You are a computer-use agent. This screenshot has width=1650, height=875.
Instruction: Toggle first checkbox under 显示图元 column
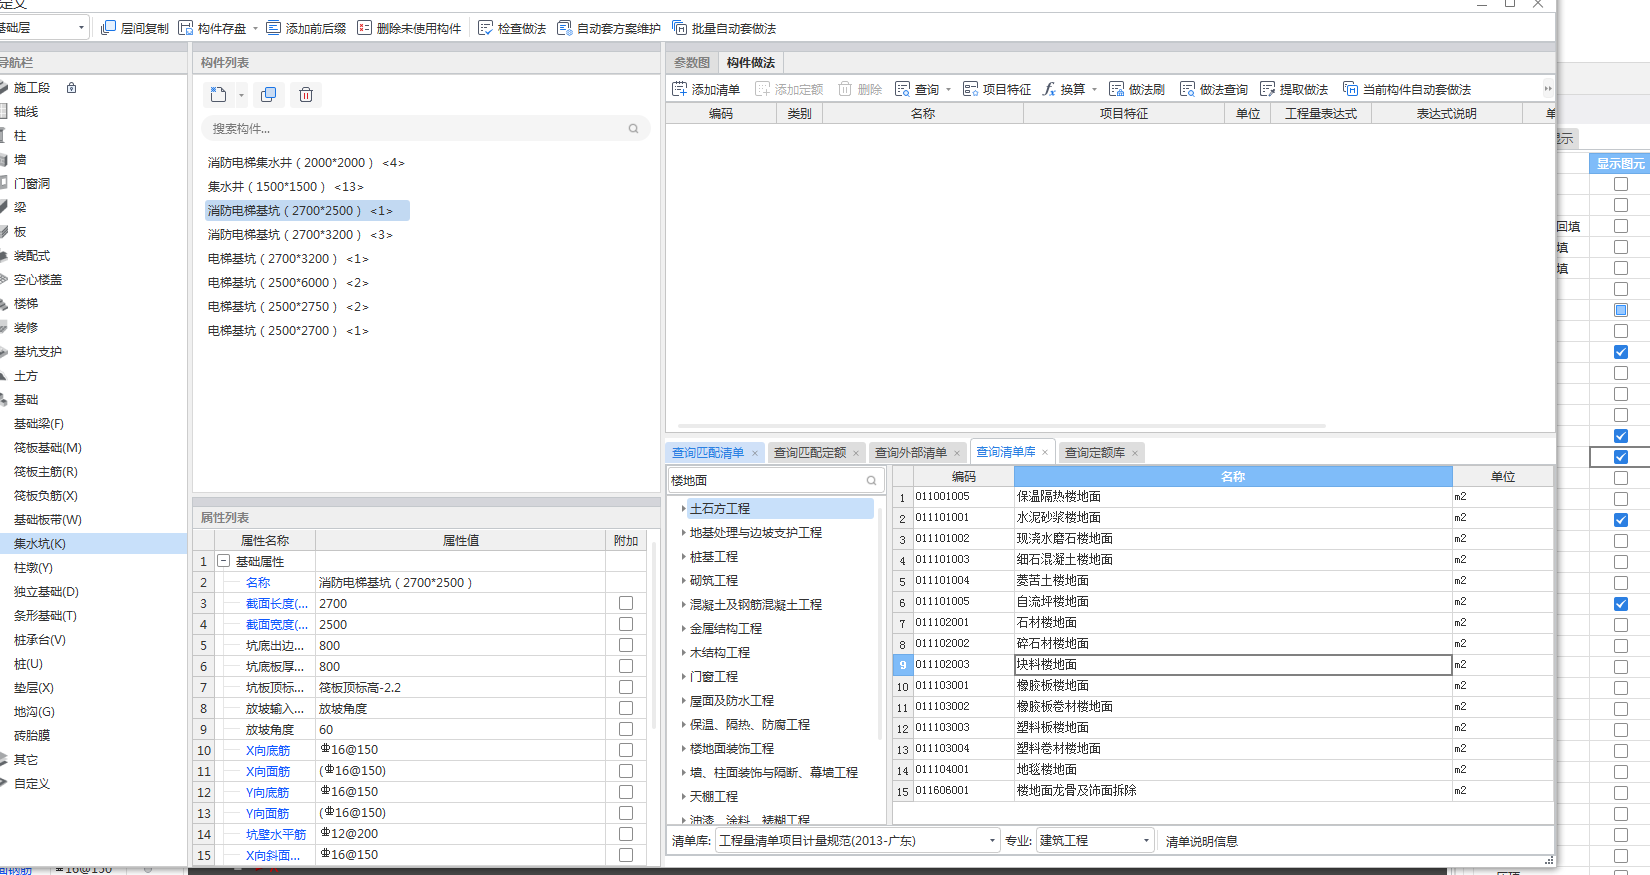tap(1621, 184)
